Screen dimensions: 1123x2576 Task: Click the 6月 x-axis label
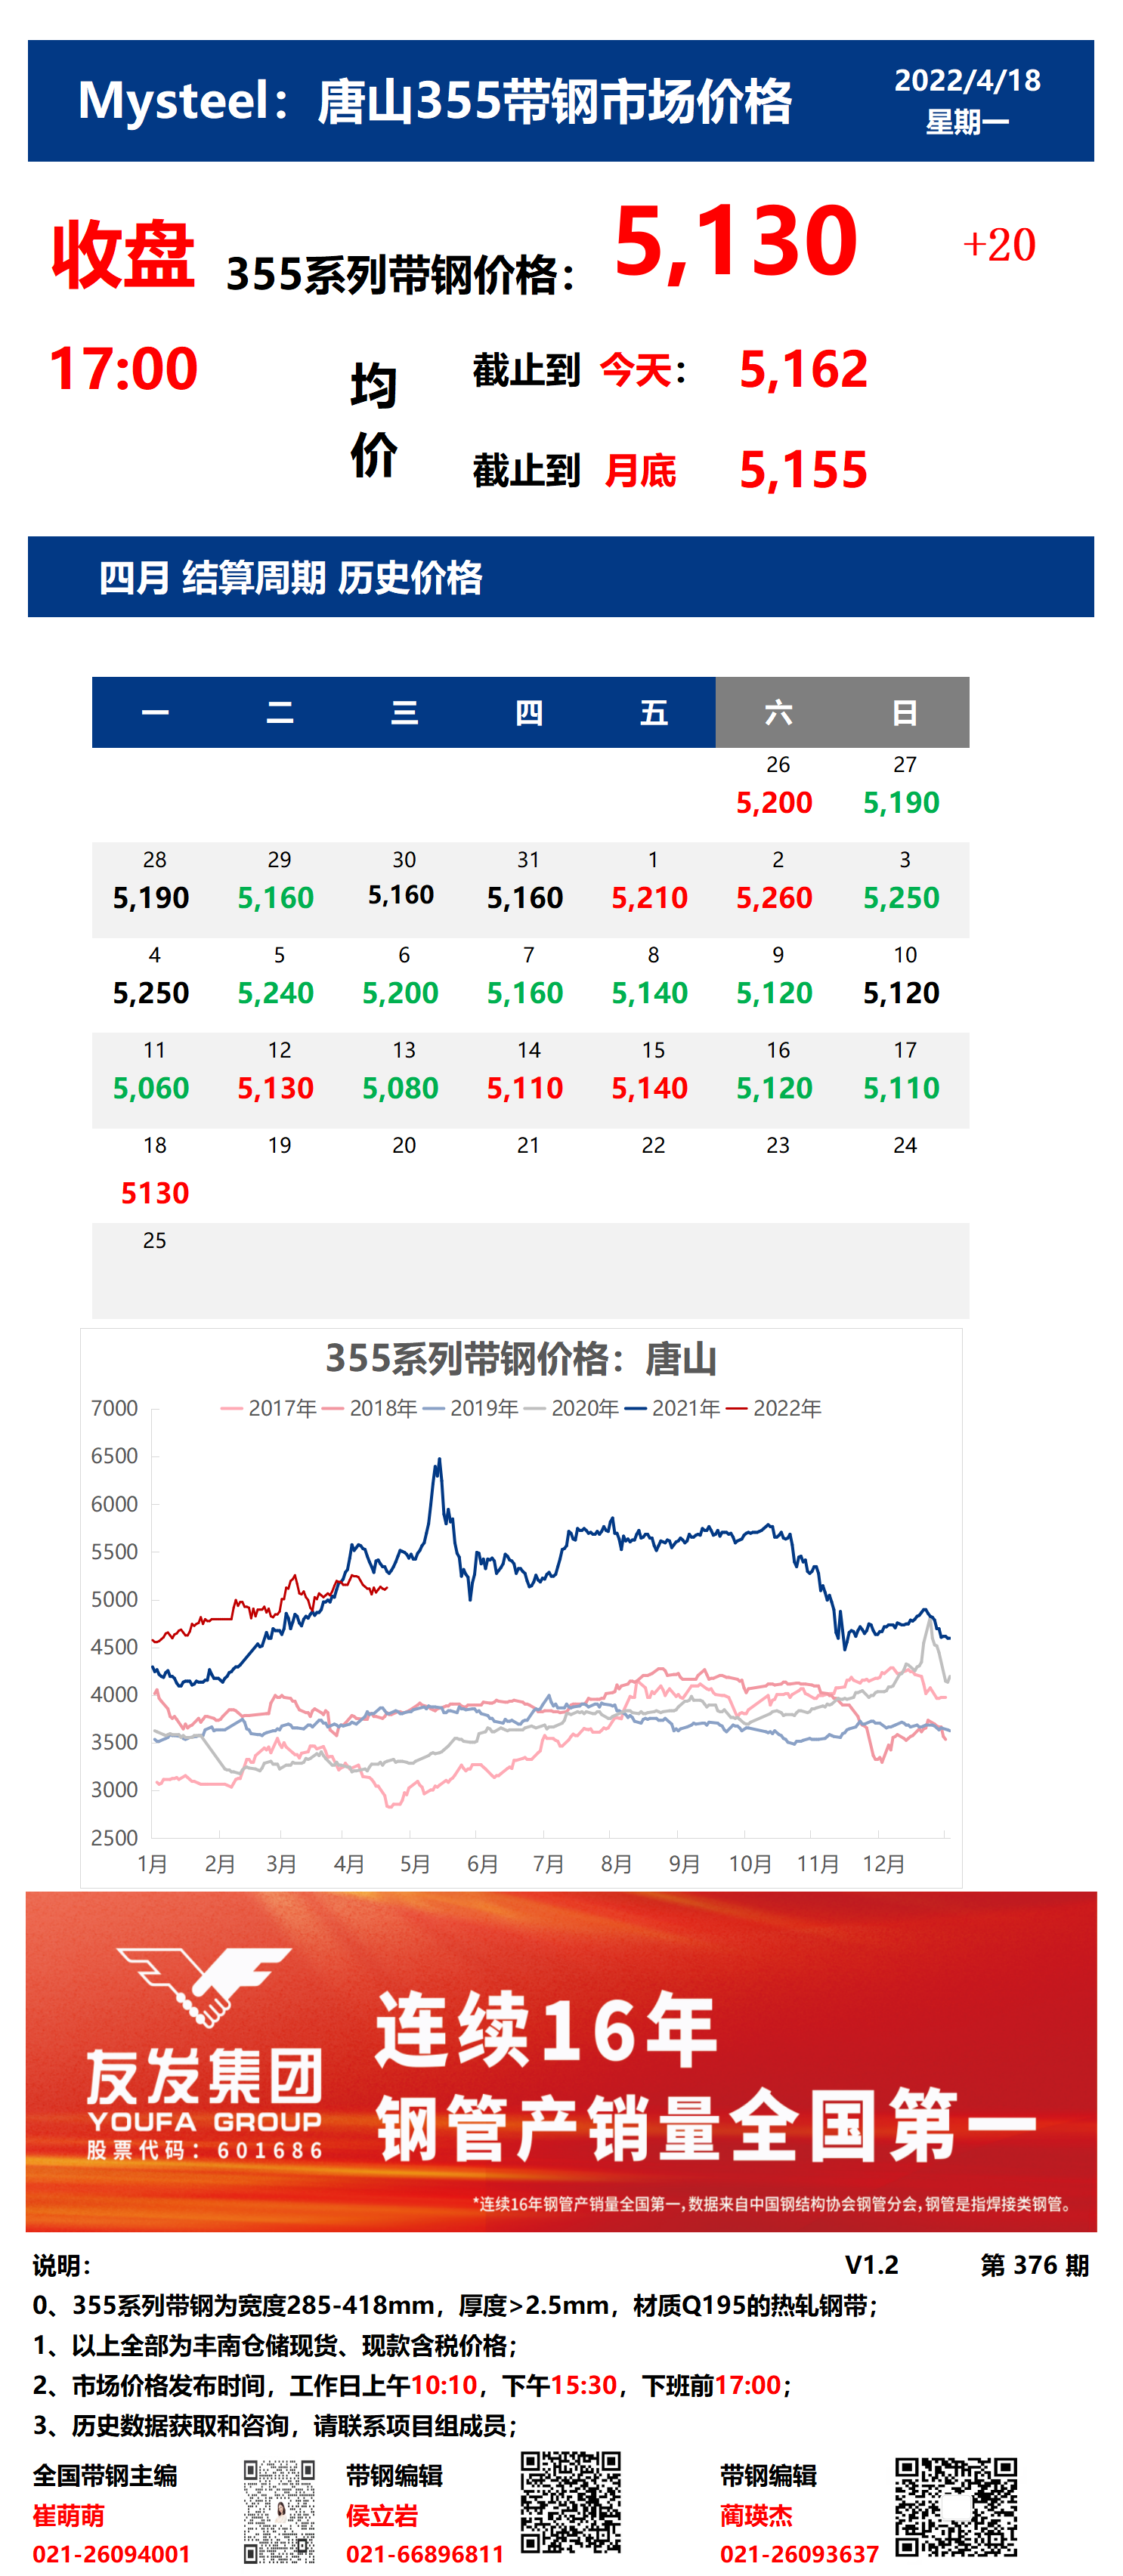482,1864
